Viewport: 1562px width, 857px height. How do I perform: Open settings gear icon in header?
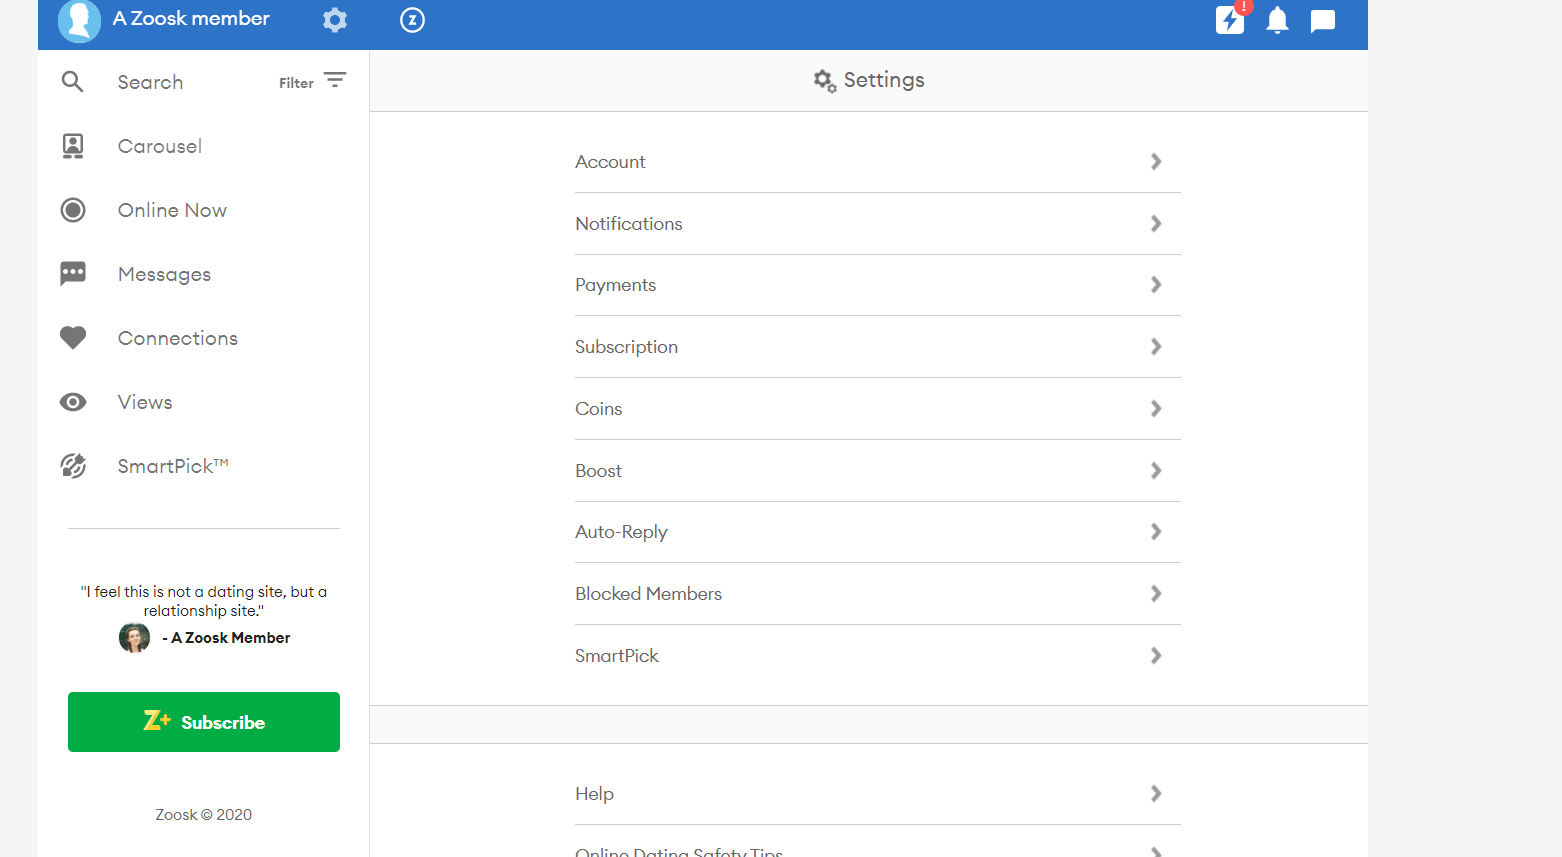coord(335,20)
